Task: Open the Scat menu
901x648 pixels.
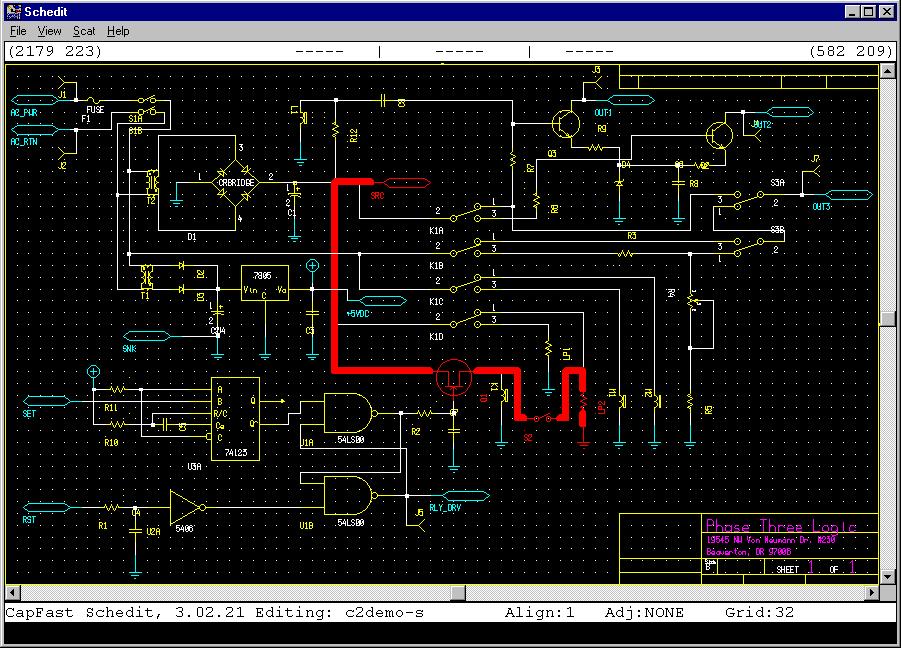Action: pos(83,31)
